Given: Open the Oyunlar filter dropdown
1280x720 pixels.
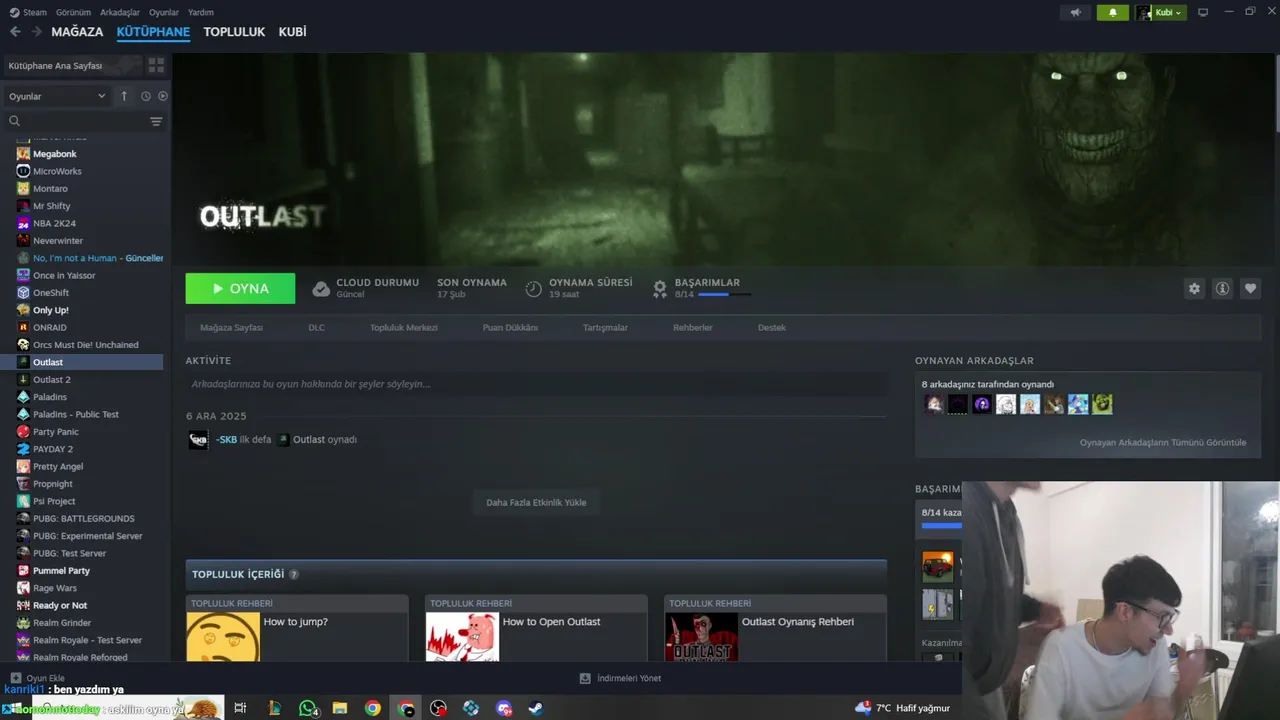Looking at the screenshot, I should click(x=57, y=96).
